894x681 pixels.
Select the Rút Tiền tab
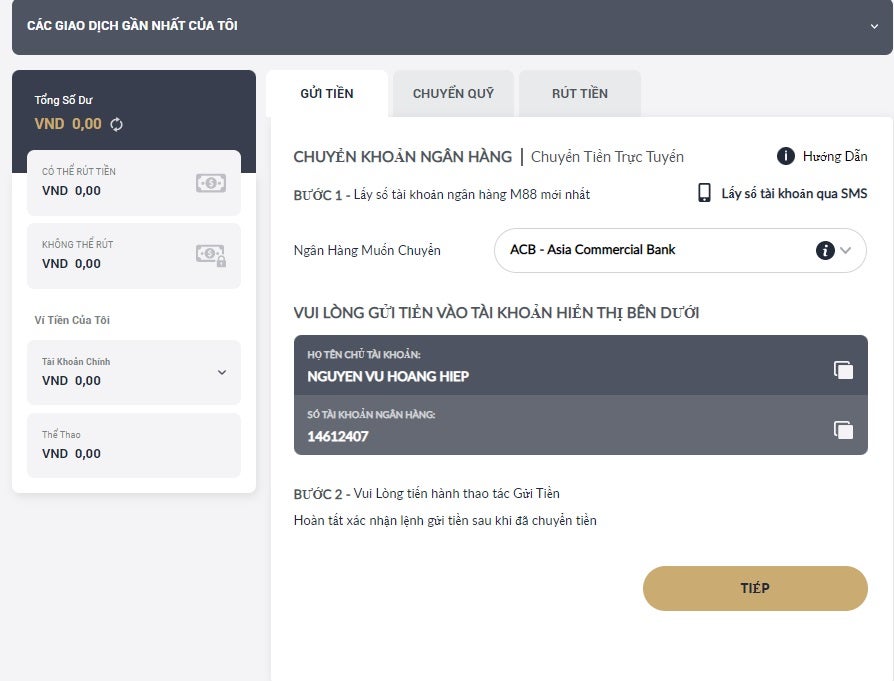580,94
